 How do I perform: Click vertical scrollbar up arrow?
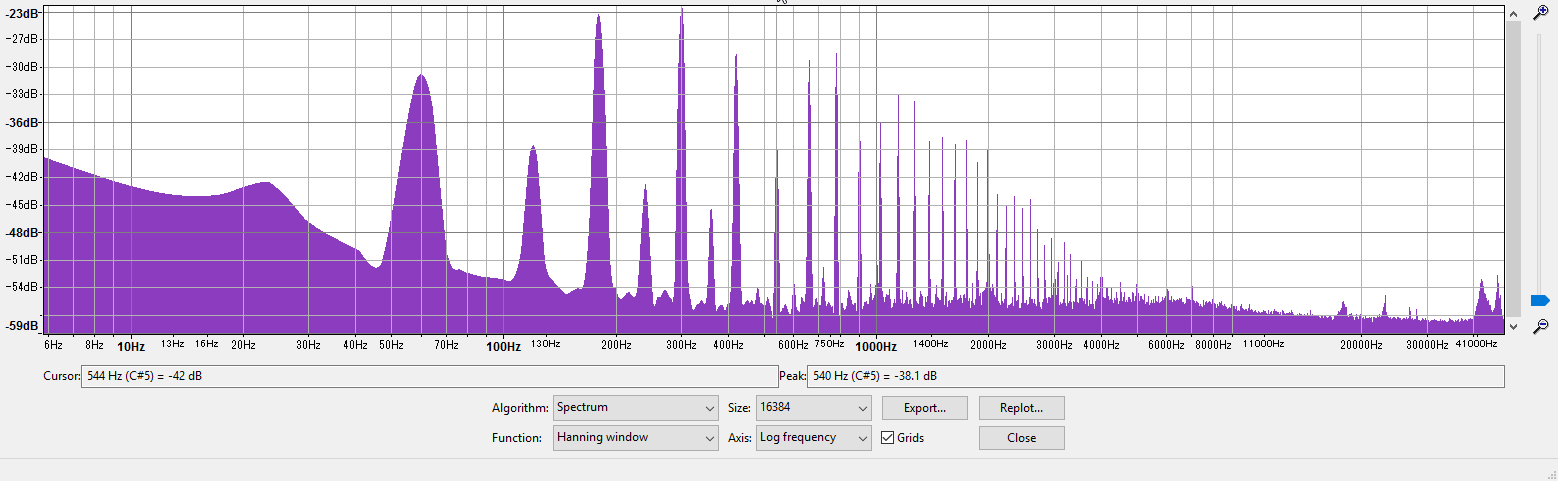tap(1513, 13)
